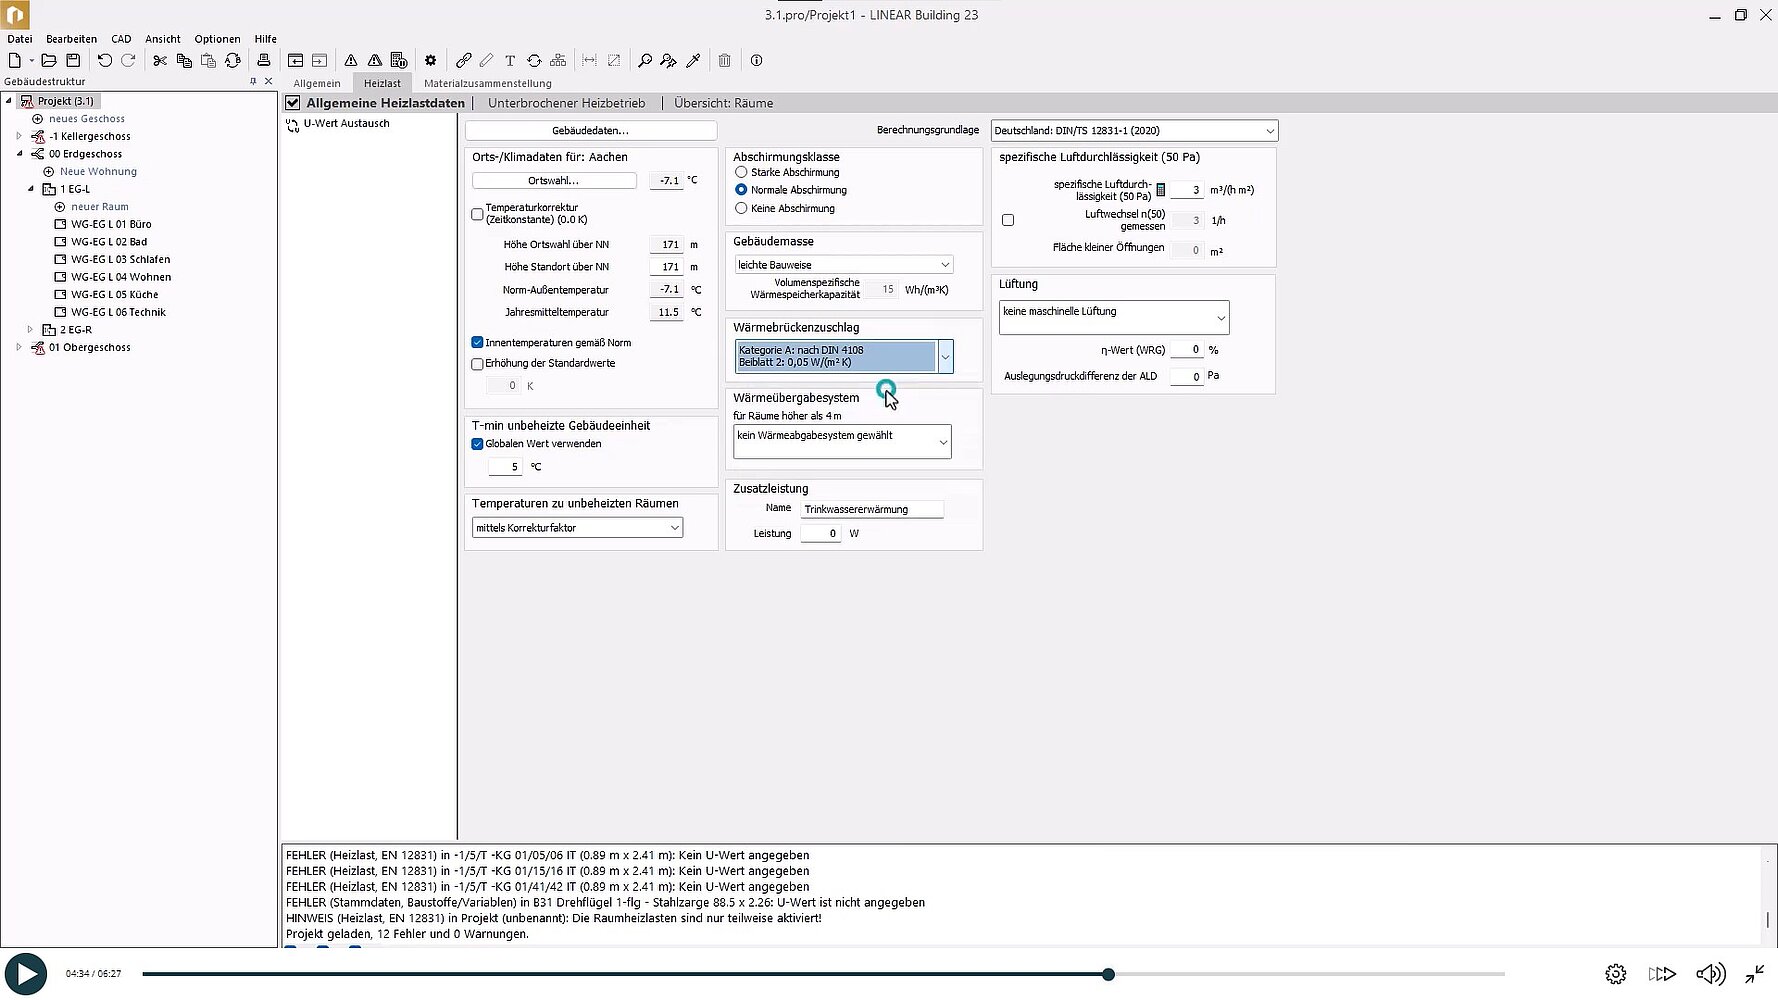Expand the 01 Obergeschoss tree node
The width and height of the screenshot is (1778, 1000).
click(19, 348)
